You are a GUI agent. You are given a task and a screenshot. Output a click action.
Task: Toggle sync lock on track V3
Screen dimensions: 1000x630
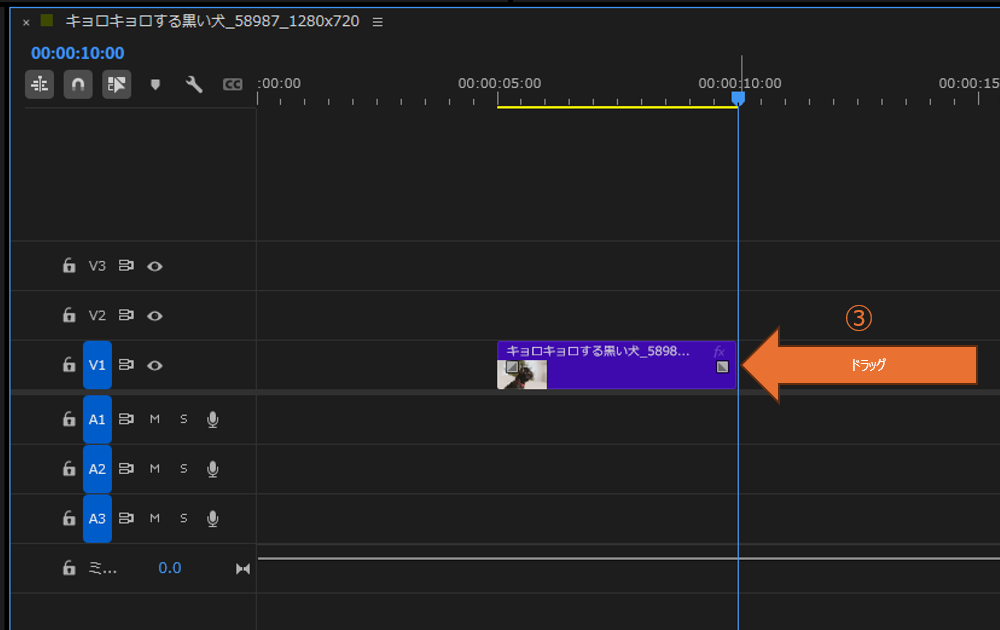pyautogui.click(x=126, y=266)
